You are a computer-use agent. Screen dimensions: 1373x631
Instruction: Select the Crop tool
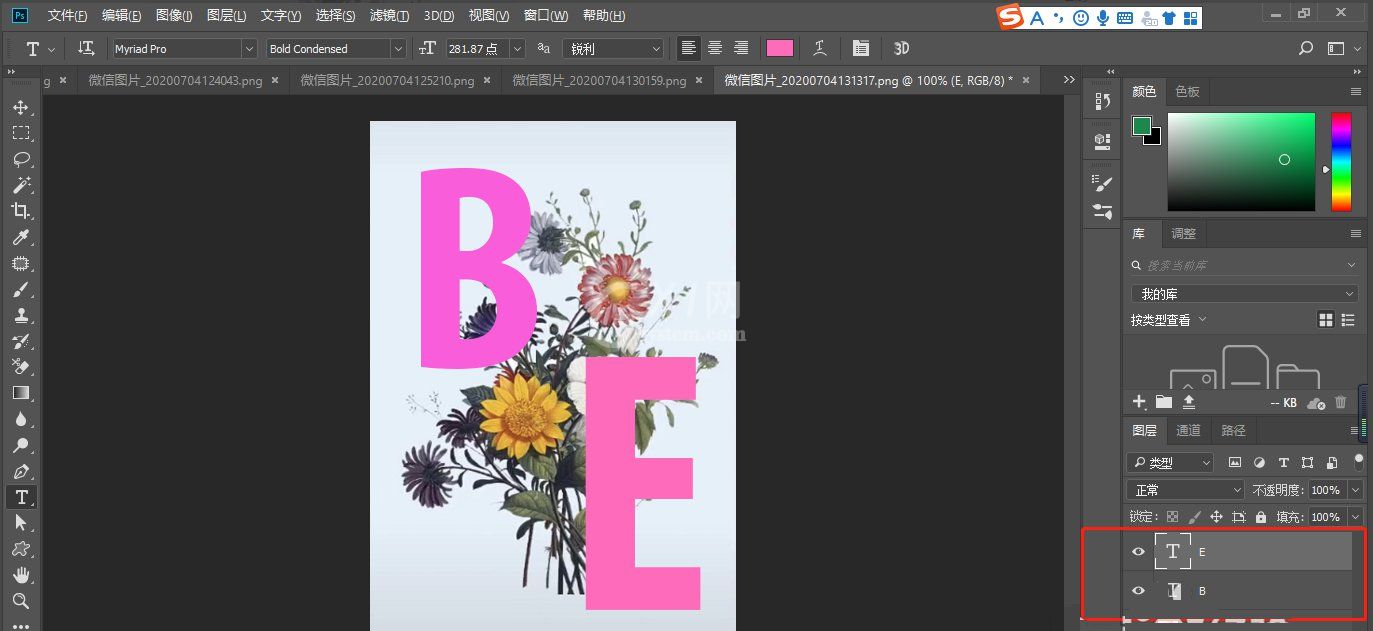click(x=21, y=211)
